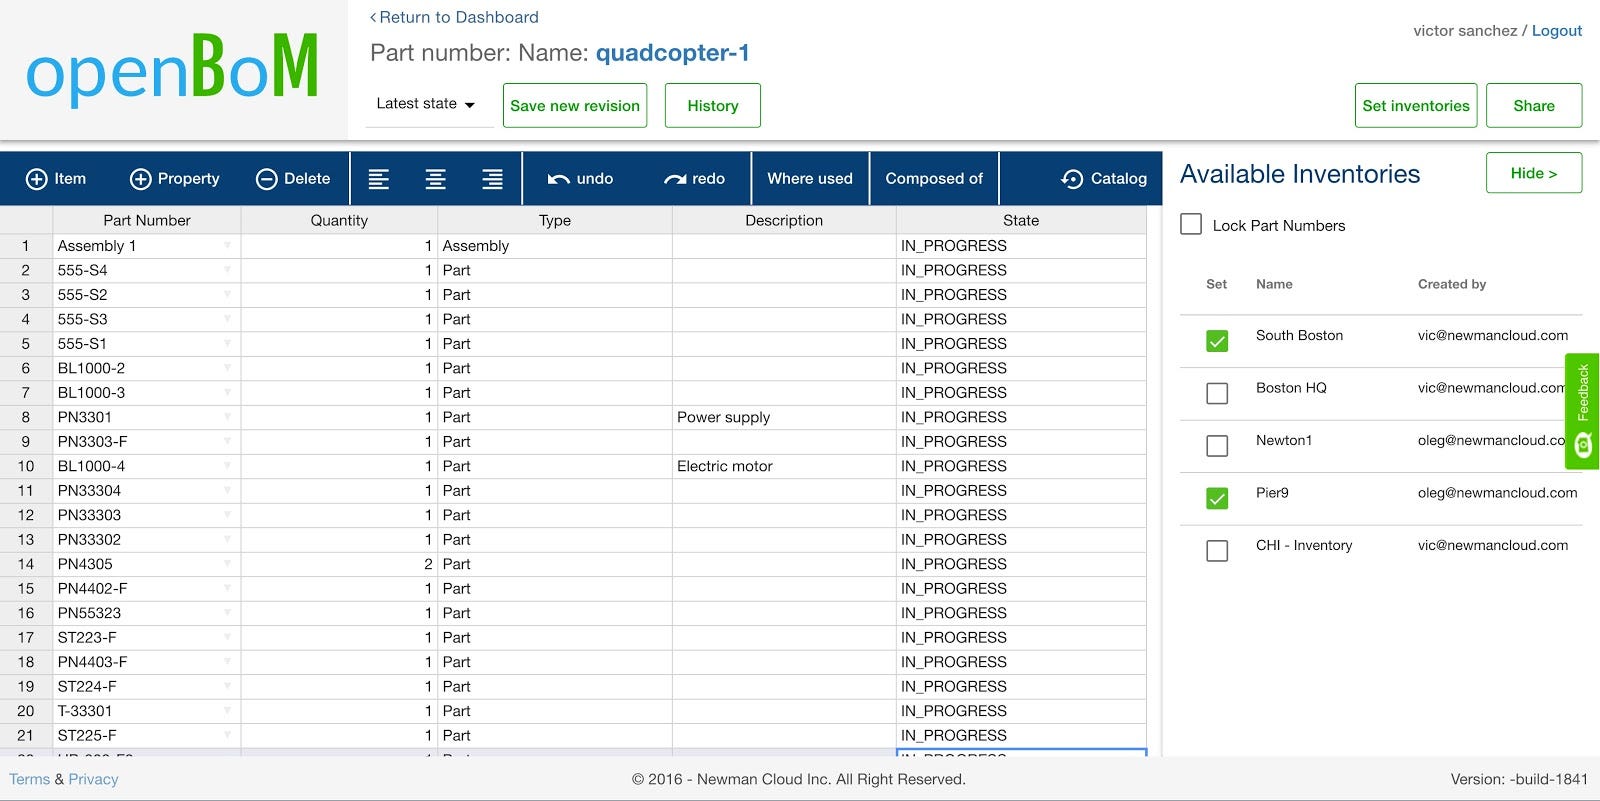Open the History view
The height and width of the screenshot is (801, 1600).
[x=713, y=105]
